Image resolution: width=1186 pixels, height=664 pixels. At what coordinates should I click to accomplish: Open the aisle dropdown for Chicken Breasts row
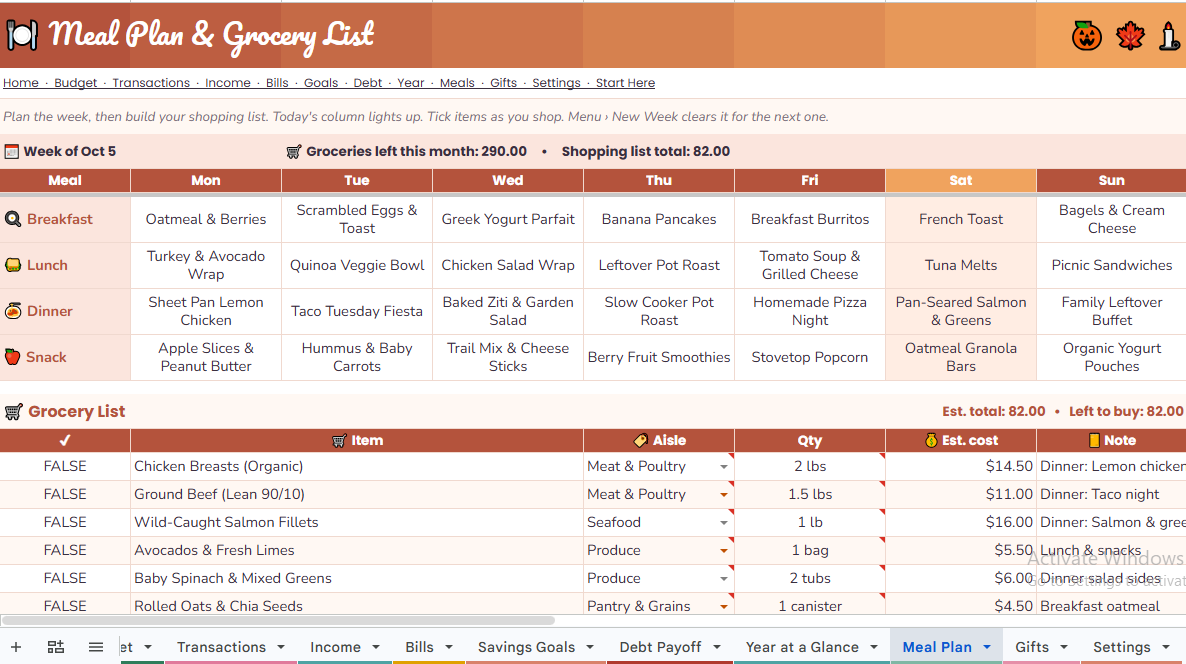tap(724, 467)
